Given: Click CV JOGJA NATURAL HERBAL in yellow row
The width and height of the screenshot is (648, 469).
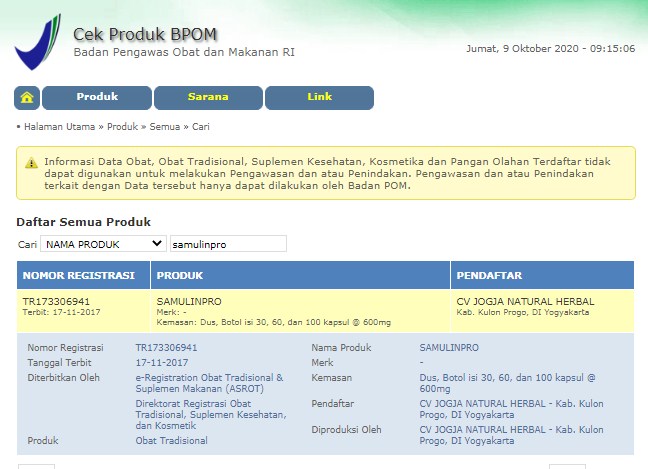Looking at the screenshot, I should (x=525, y=302).
